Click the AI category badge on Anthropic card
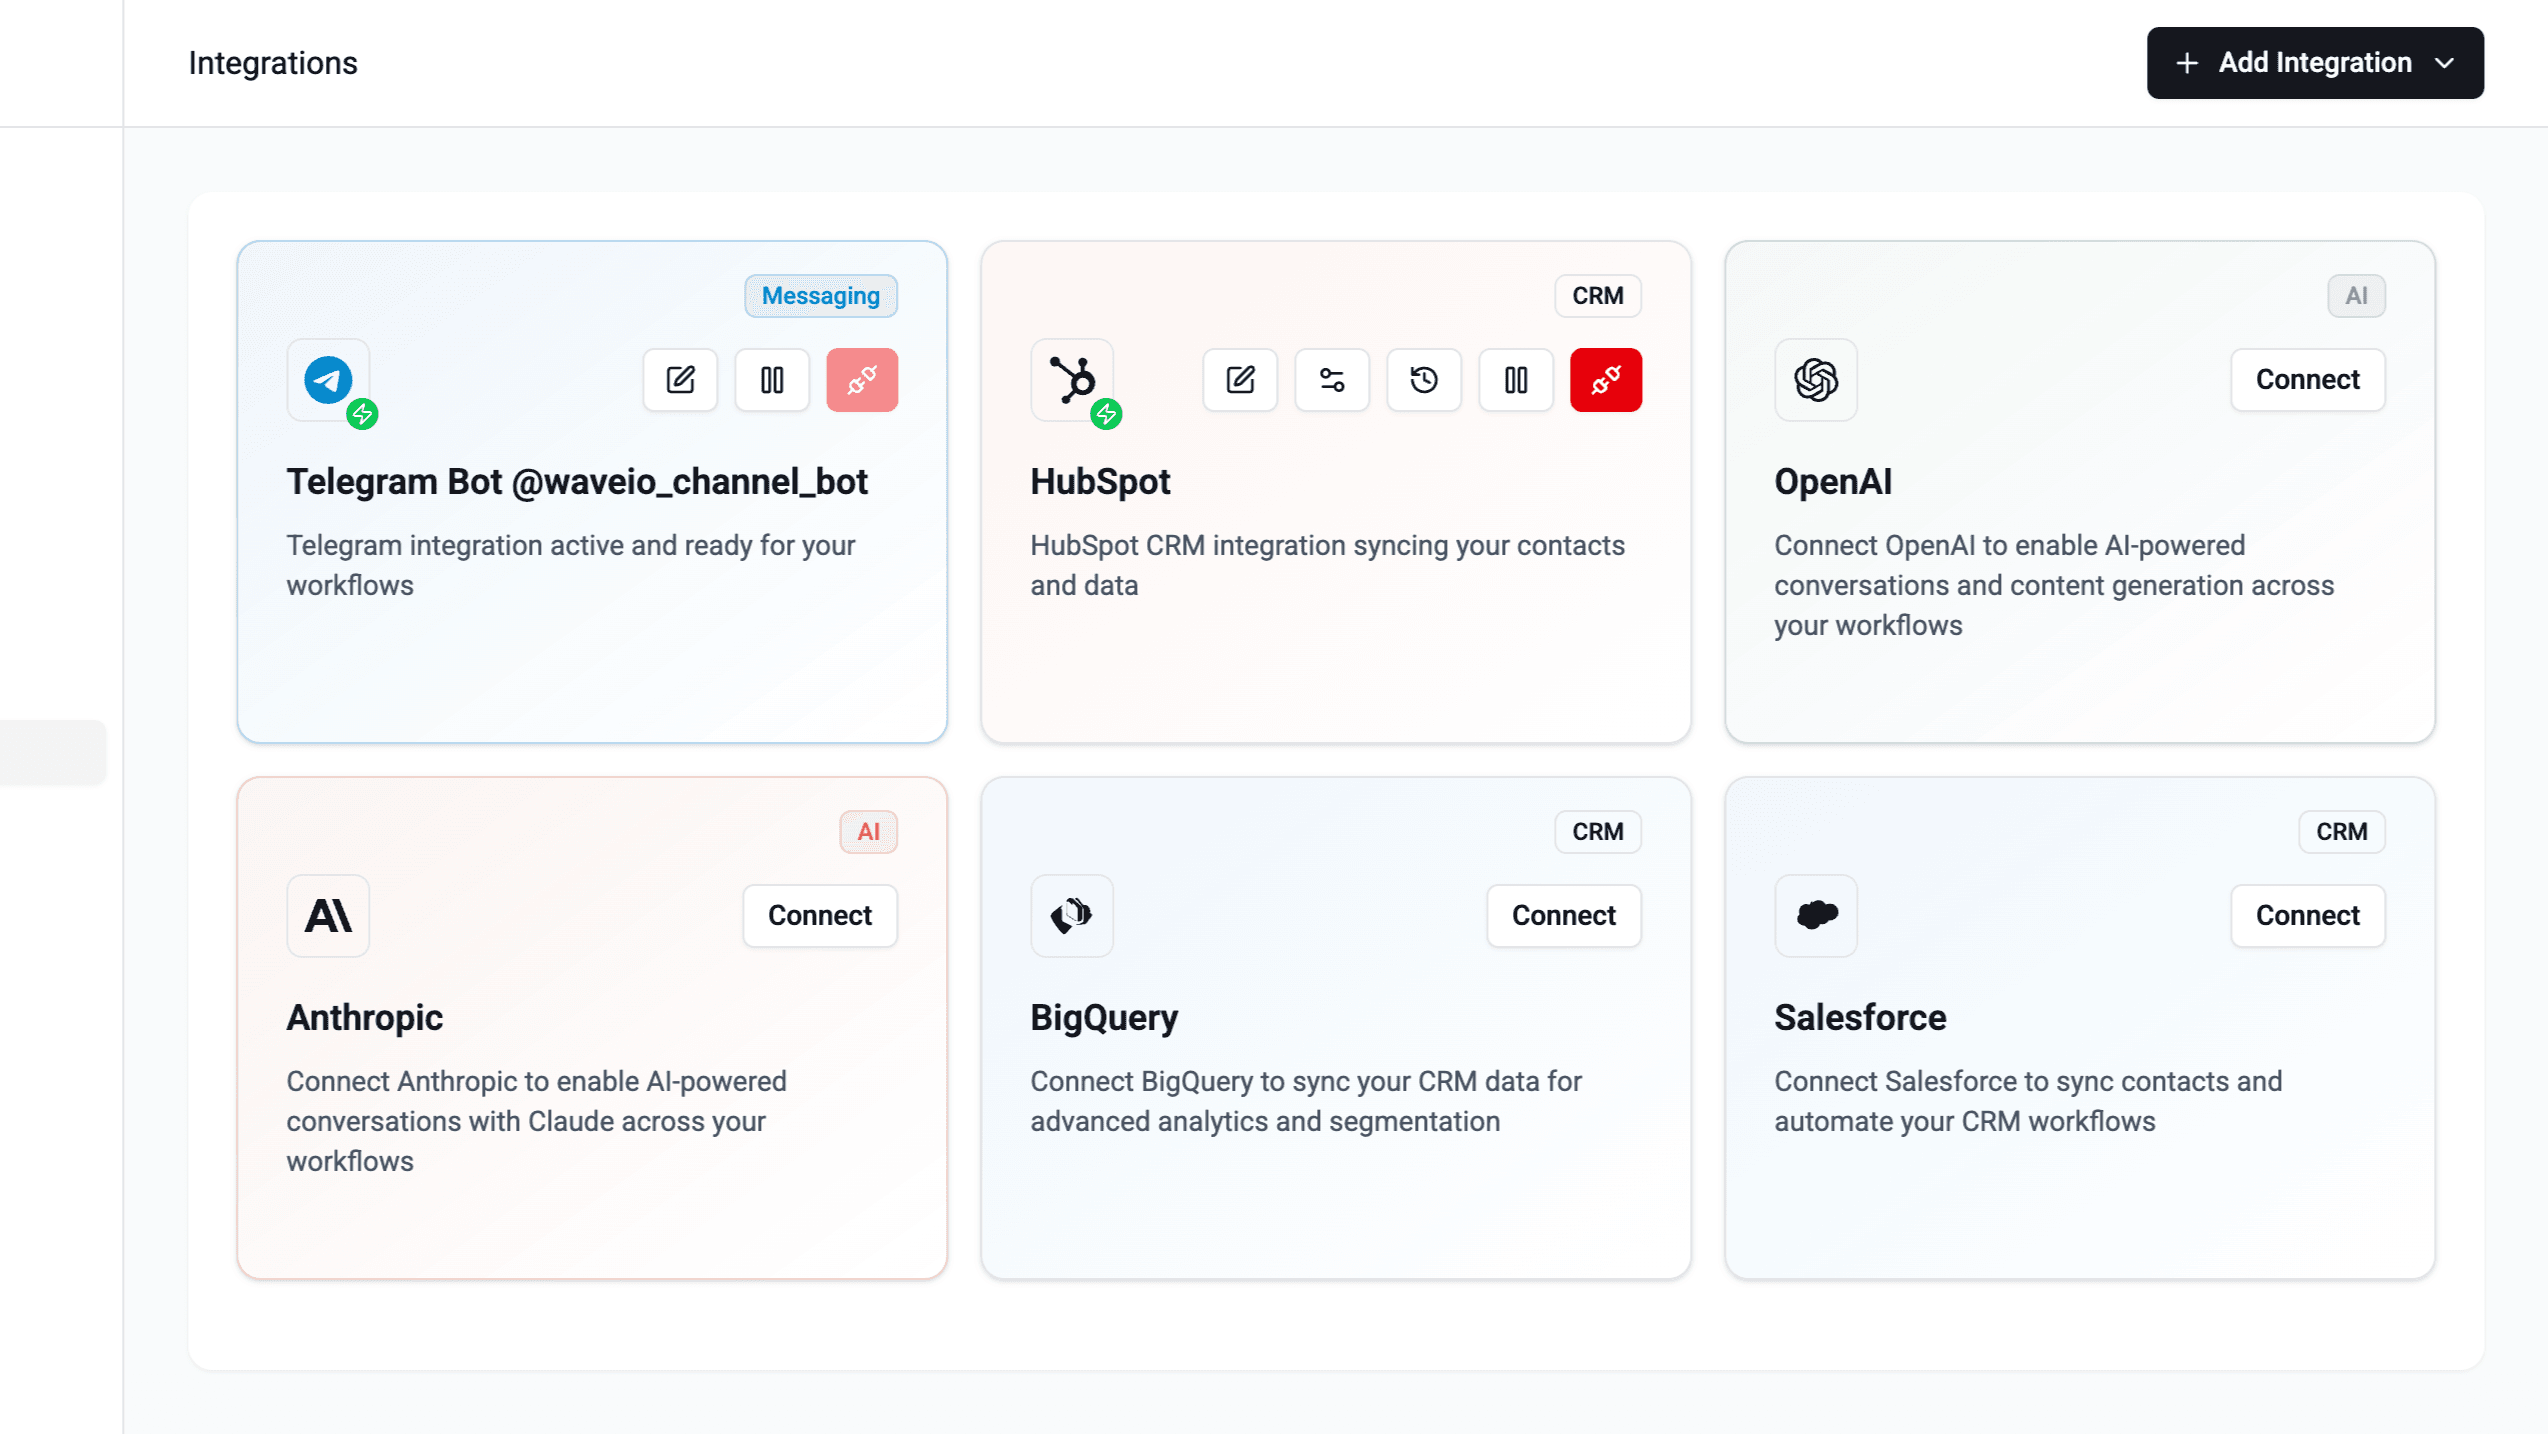 [x=868, y=831]
